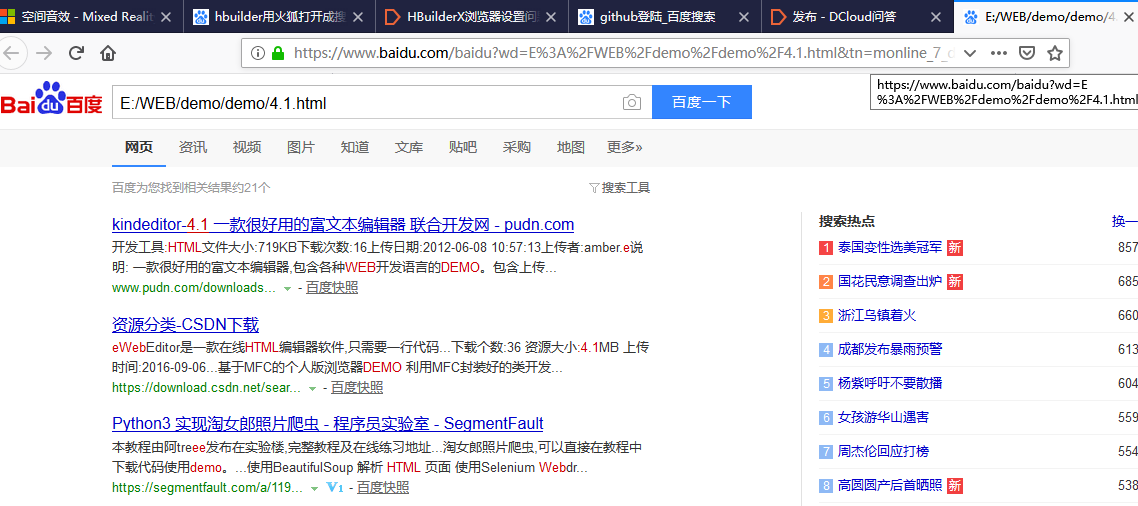Switch to 地图 search category
This screenshot has width=1138, height=506.
click(x=570, y=147)
